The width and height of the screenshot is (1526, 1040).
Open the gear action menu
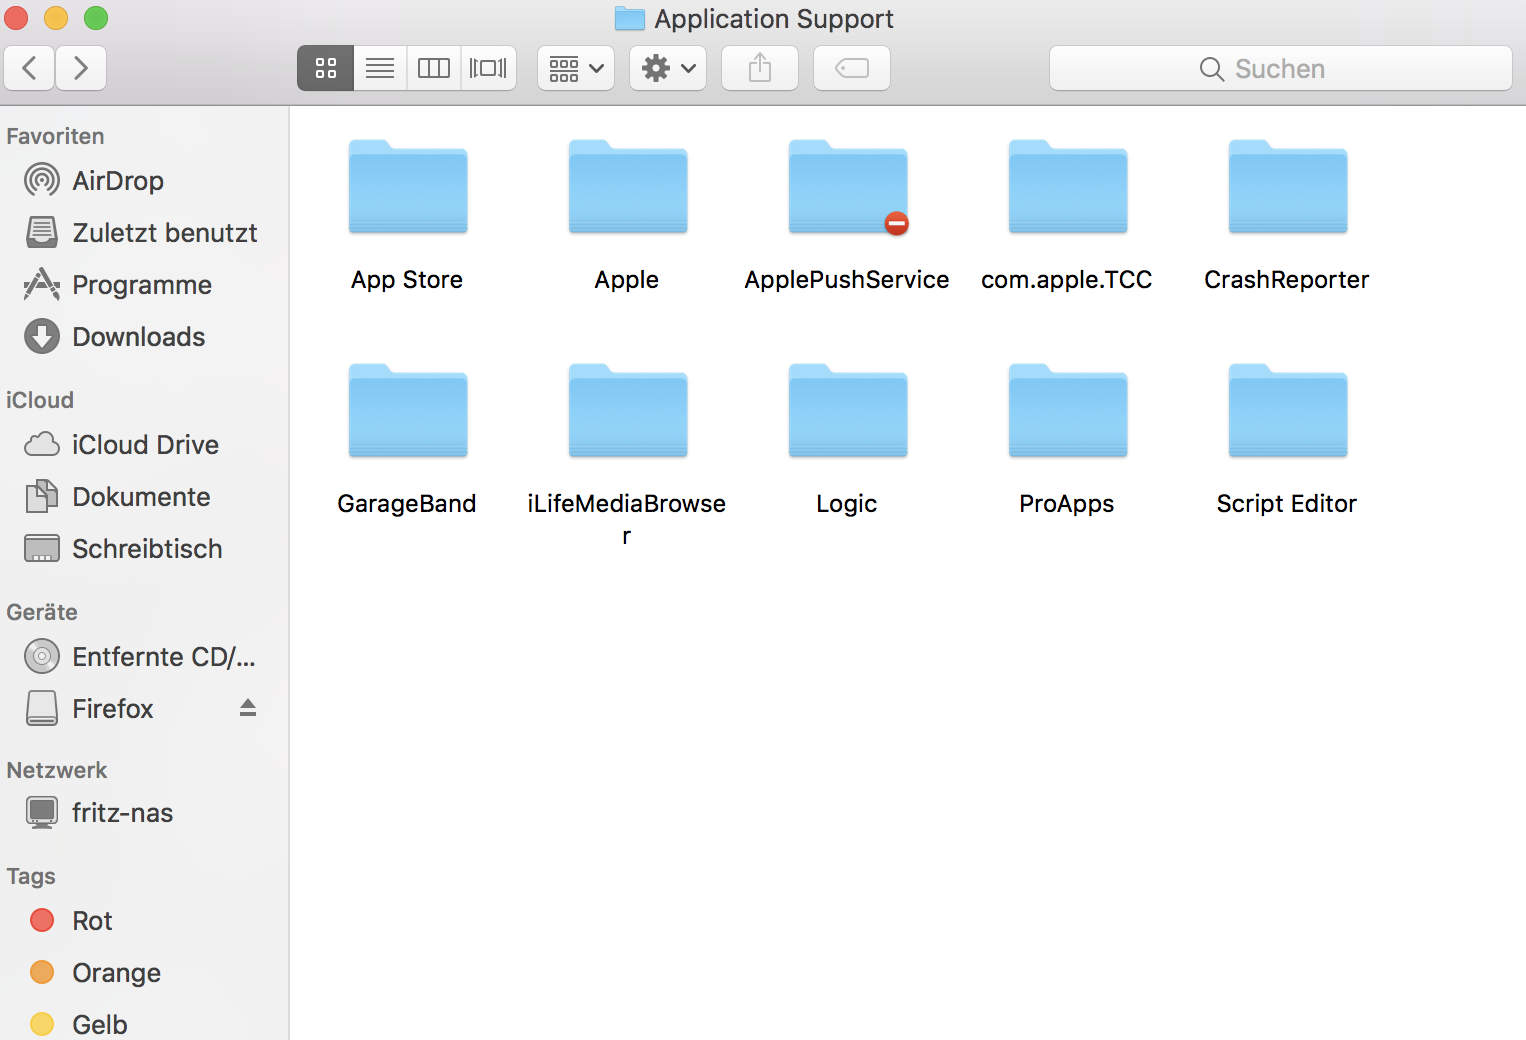click(x=668, y=68)
